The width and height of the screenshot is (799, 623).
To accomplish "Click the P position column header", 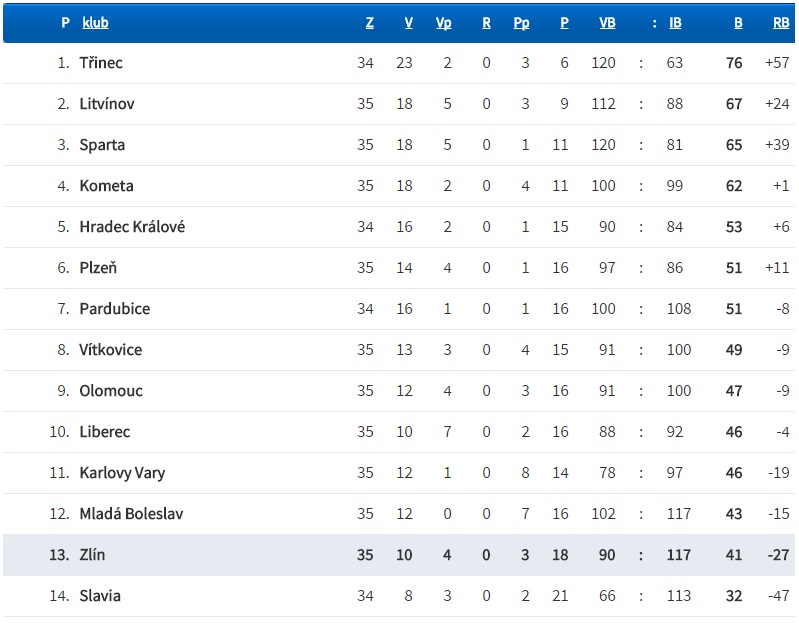I will pos(65,22).
